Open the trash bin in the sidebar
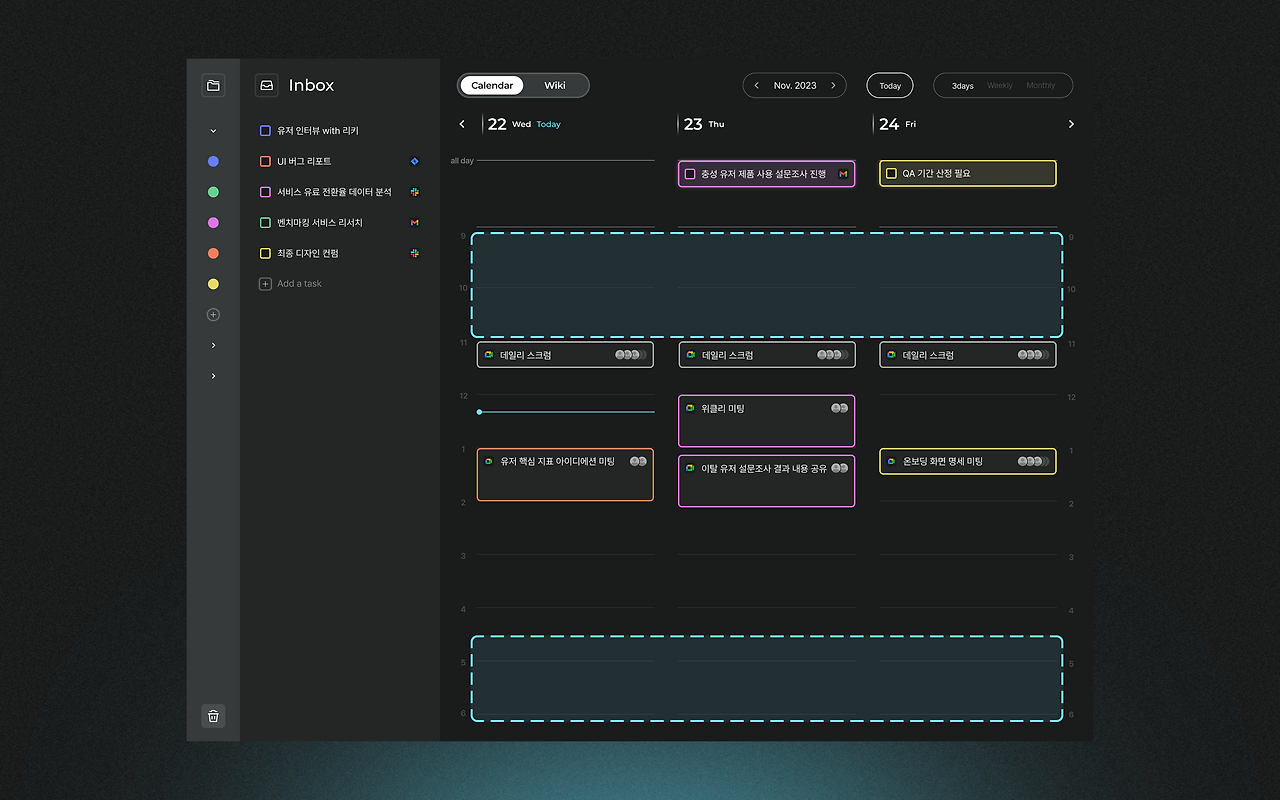 click(213, 716)
